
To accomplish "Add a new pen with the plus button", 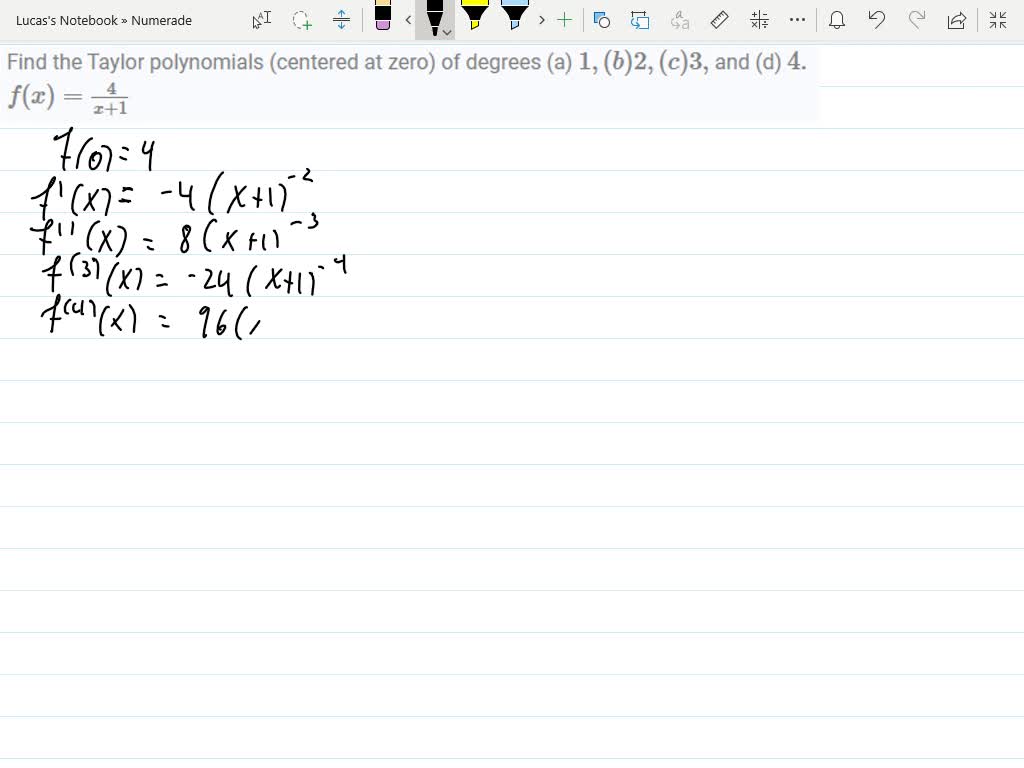I will tap(564, 19).
